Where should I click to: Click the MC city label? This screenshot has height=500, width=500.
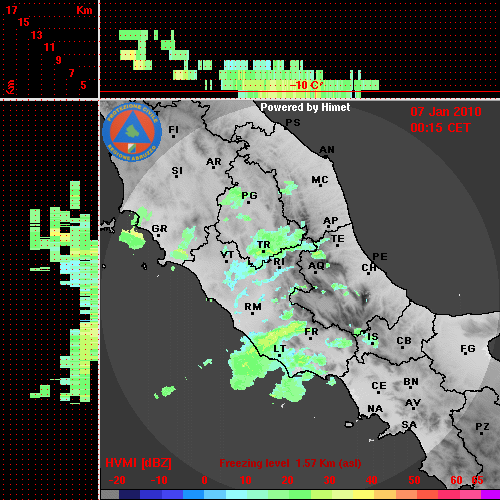[320, 180]
